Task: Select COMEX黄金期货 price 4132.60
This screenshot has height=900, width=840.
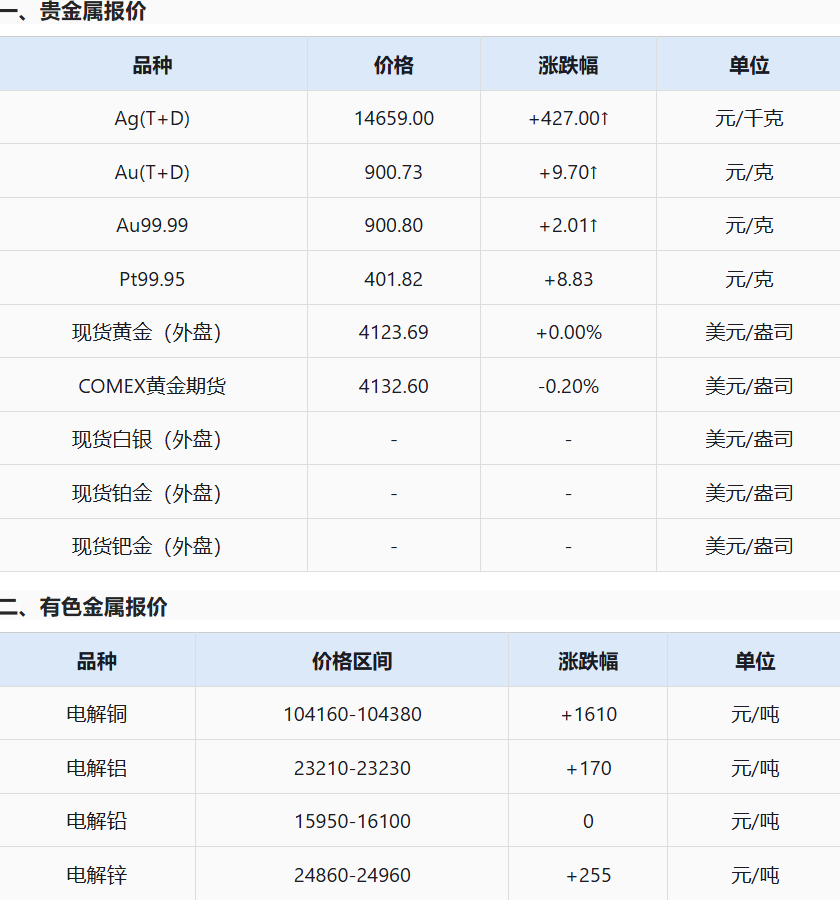Action: [x=393, y=386]
